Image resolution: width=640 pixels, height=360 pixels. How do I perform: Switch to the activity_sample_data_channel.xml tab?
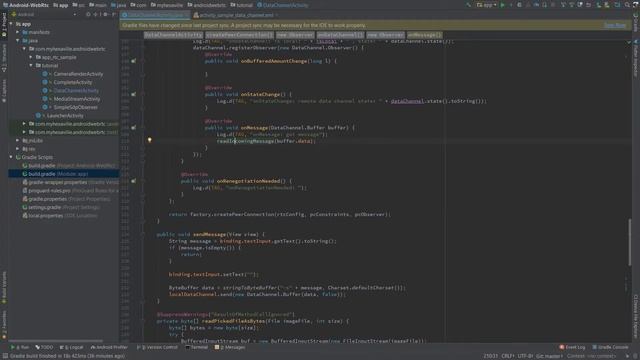(236, 15)
